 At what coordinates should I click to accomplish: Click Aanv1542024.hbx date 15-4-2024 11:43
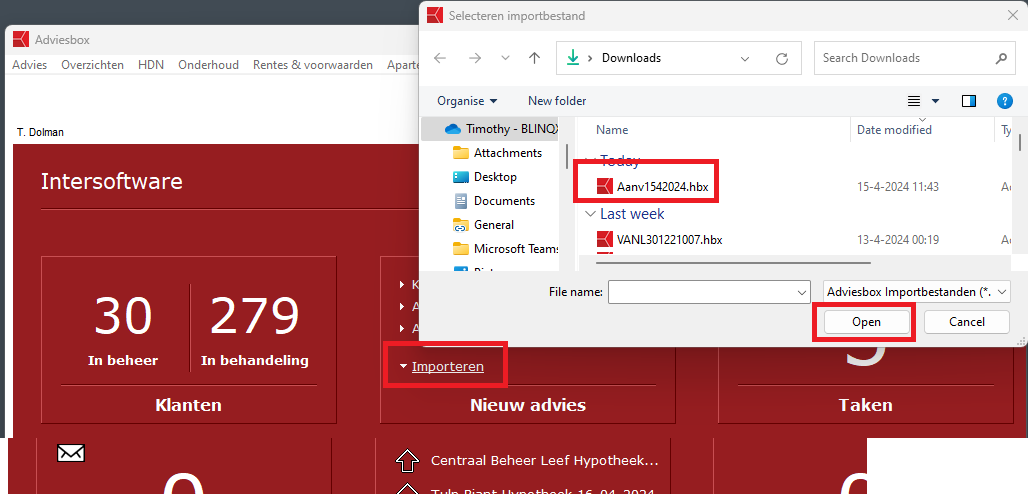tap(898, 187)
